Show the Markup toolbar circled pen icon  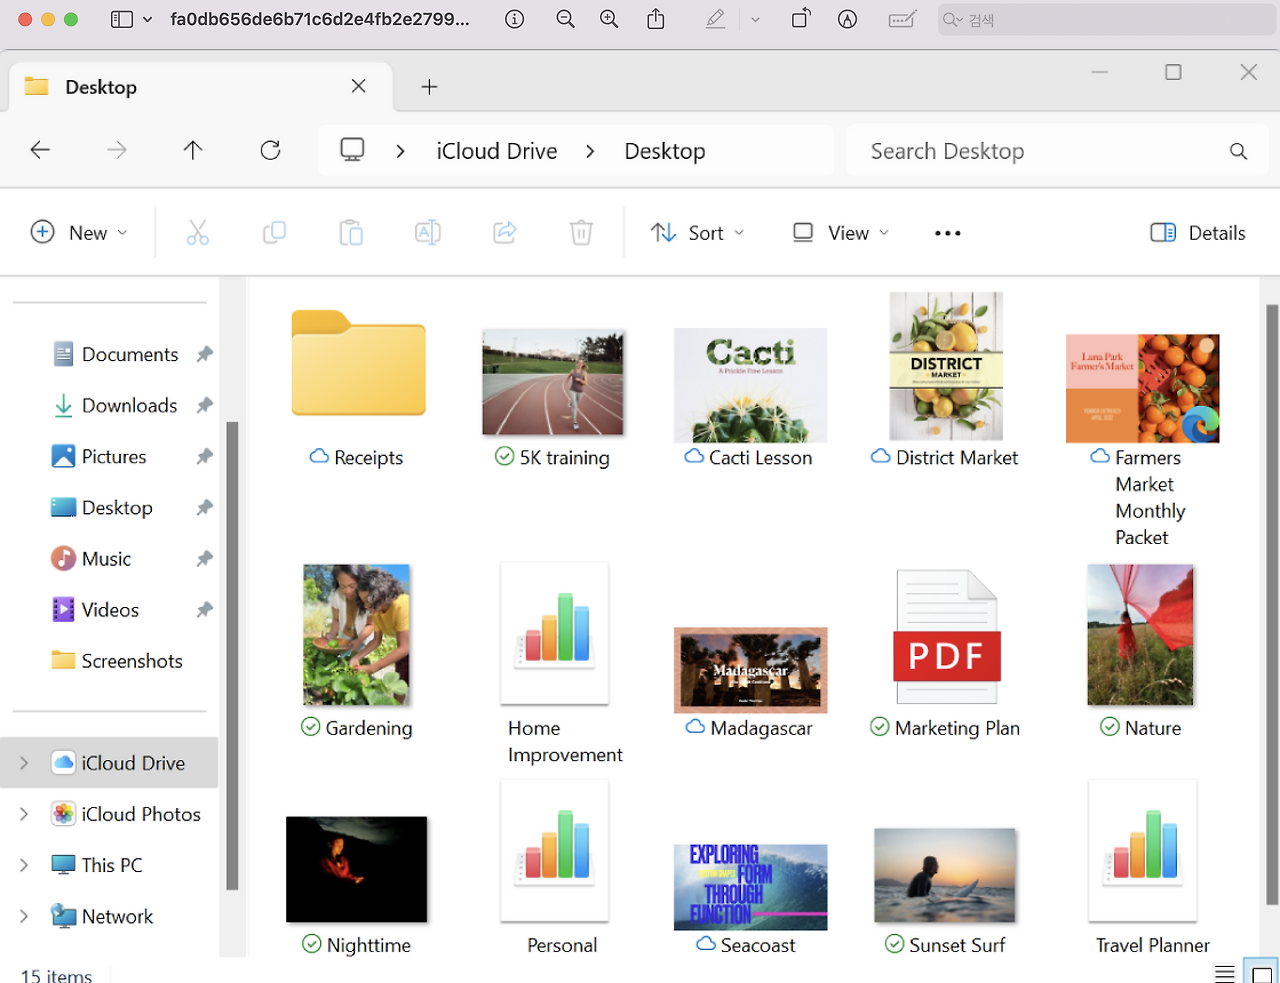pyautogui.click(x=848, y=19)
